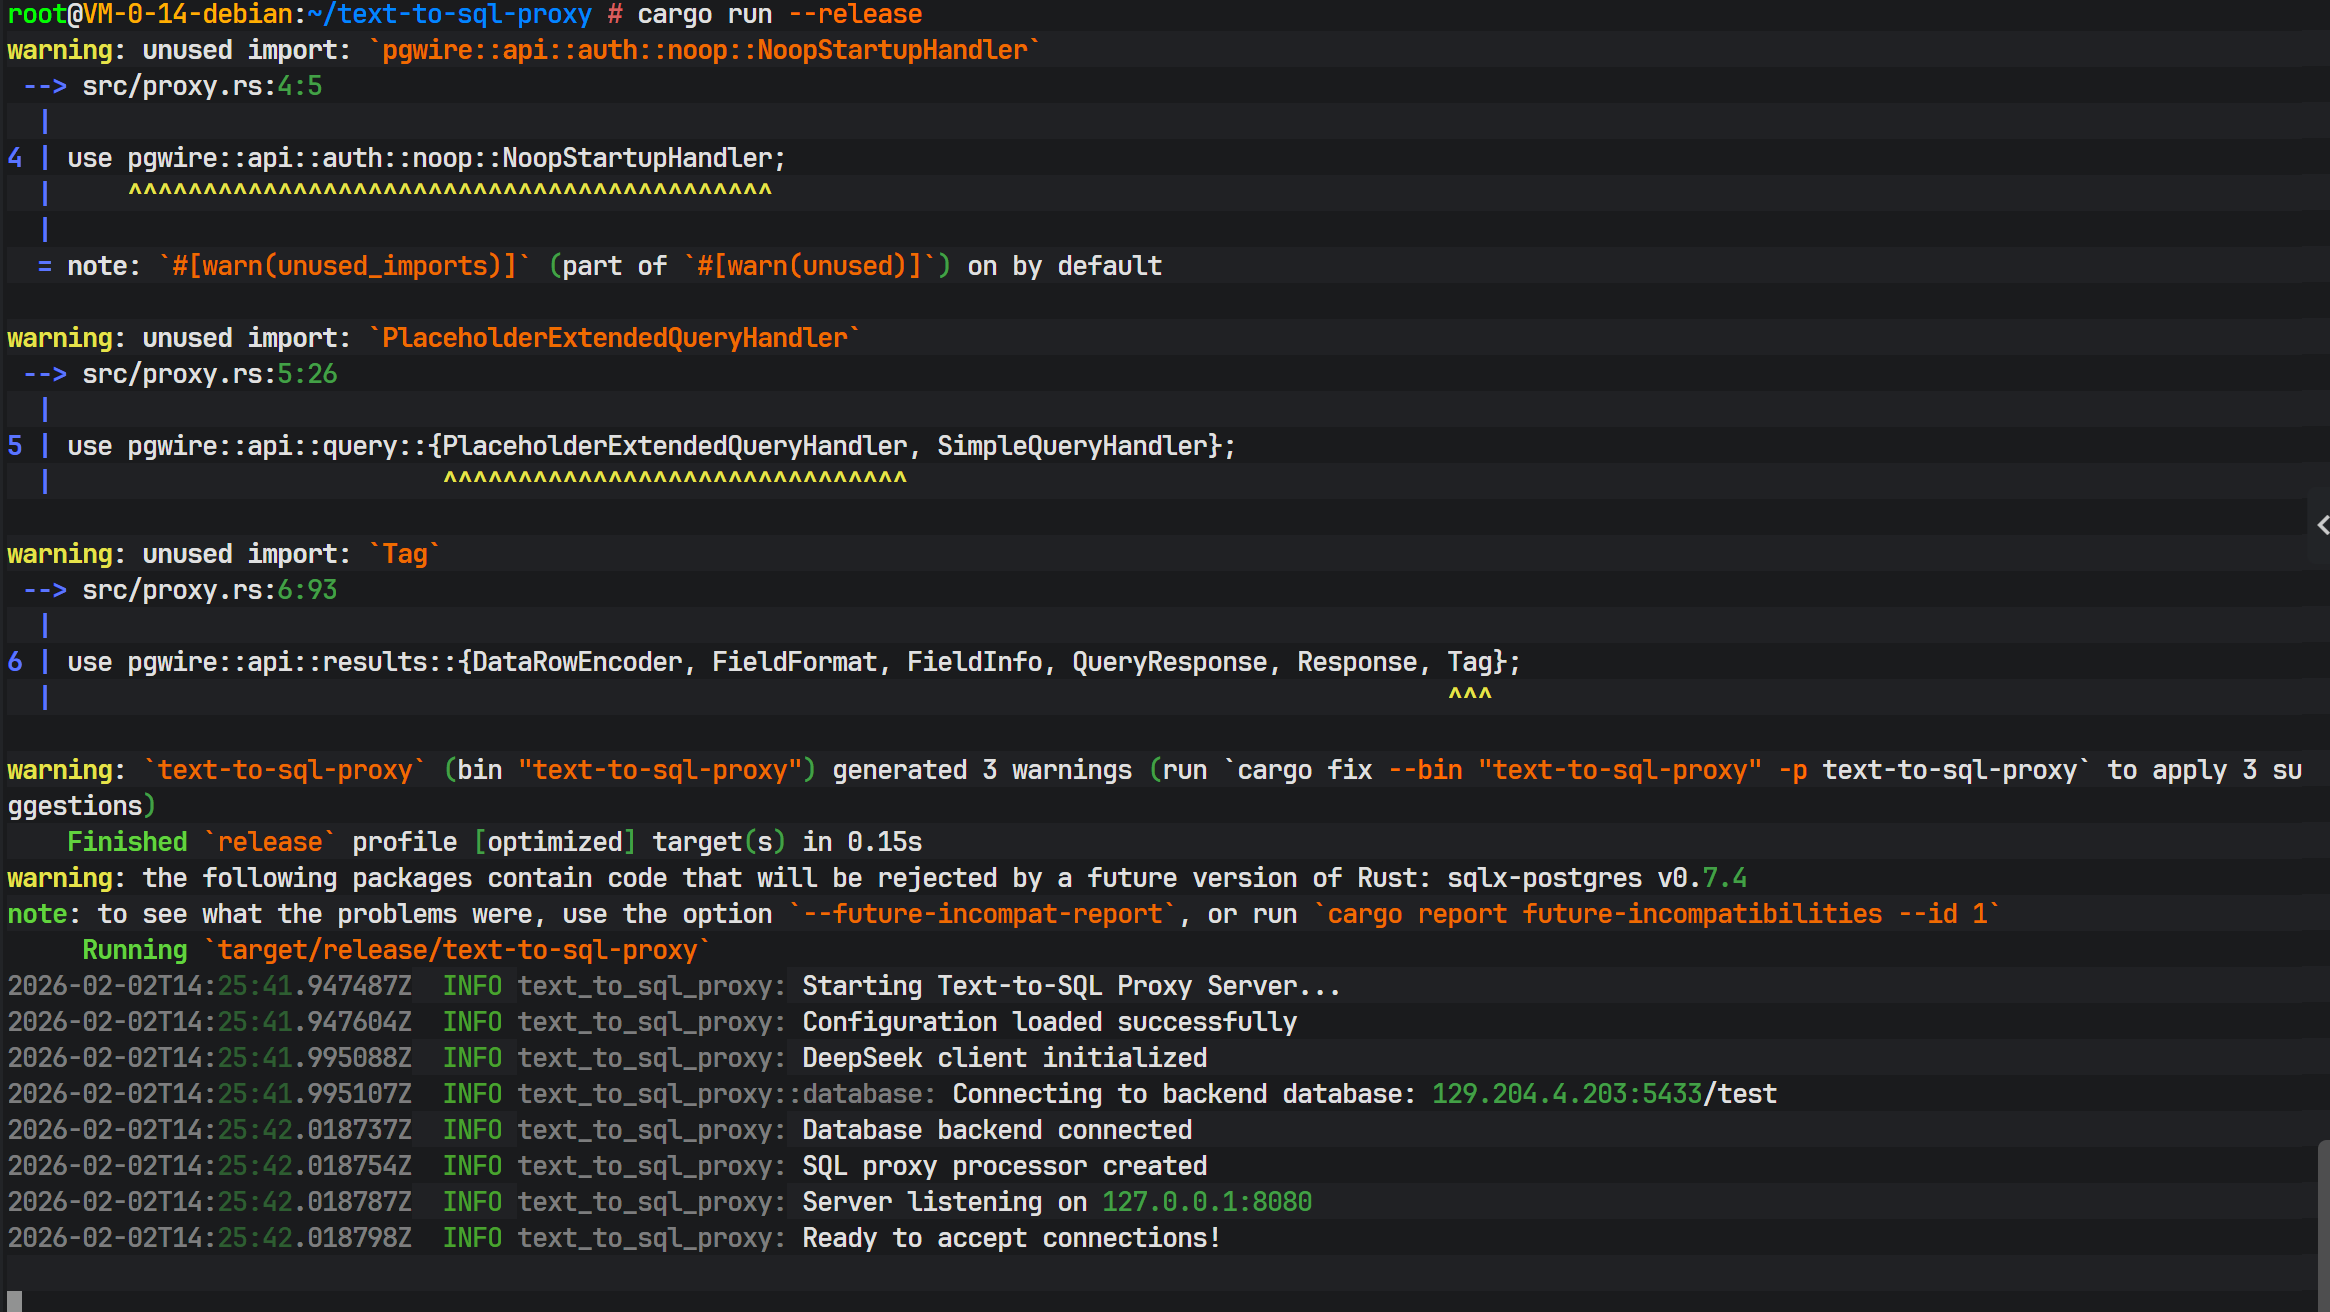The height and width of the screenshot is (1312, 2330).
Task: Click the cargo run --release command
Action: (780, 15)
